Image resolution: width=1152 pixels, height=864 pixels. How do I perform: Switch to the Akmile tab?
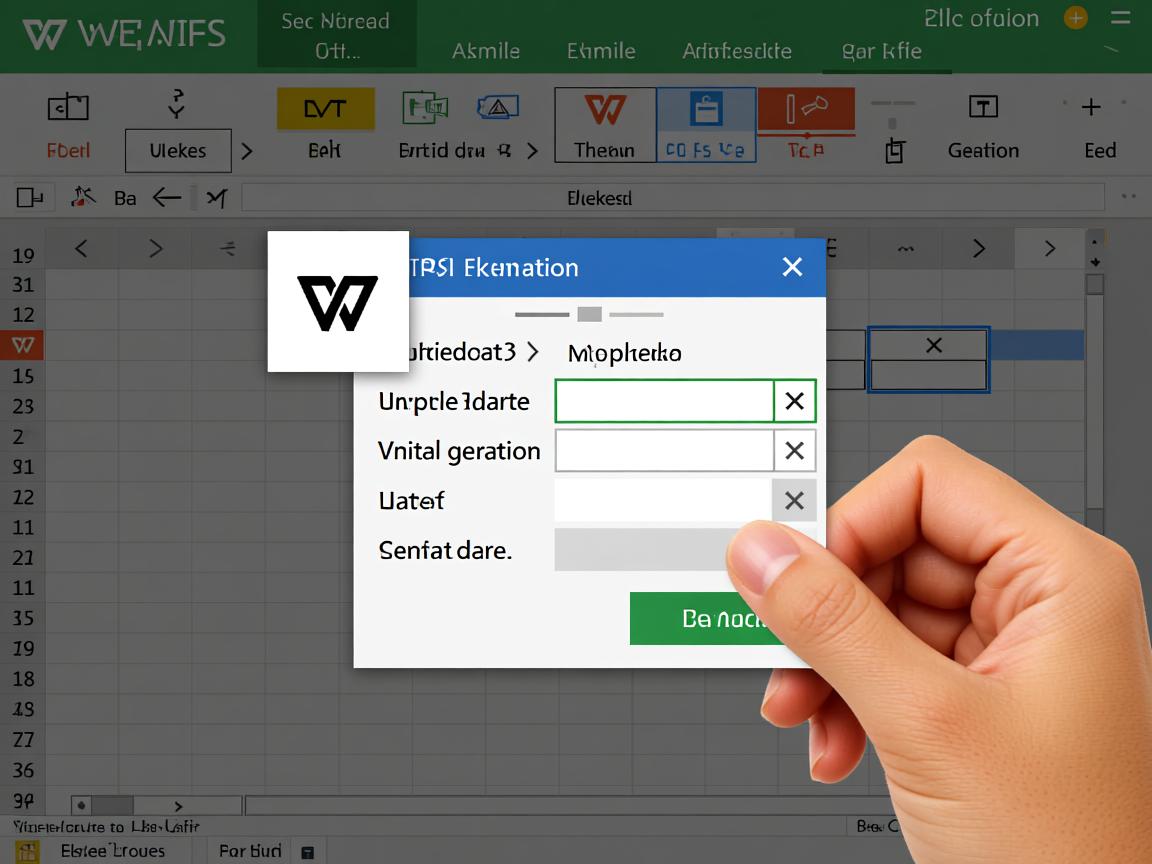point(485,51)
